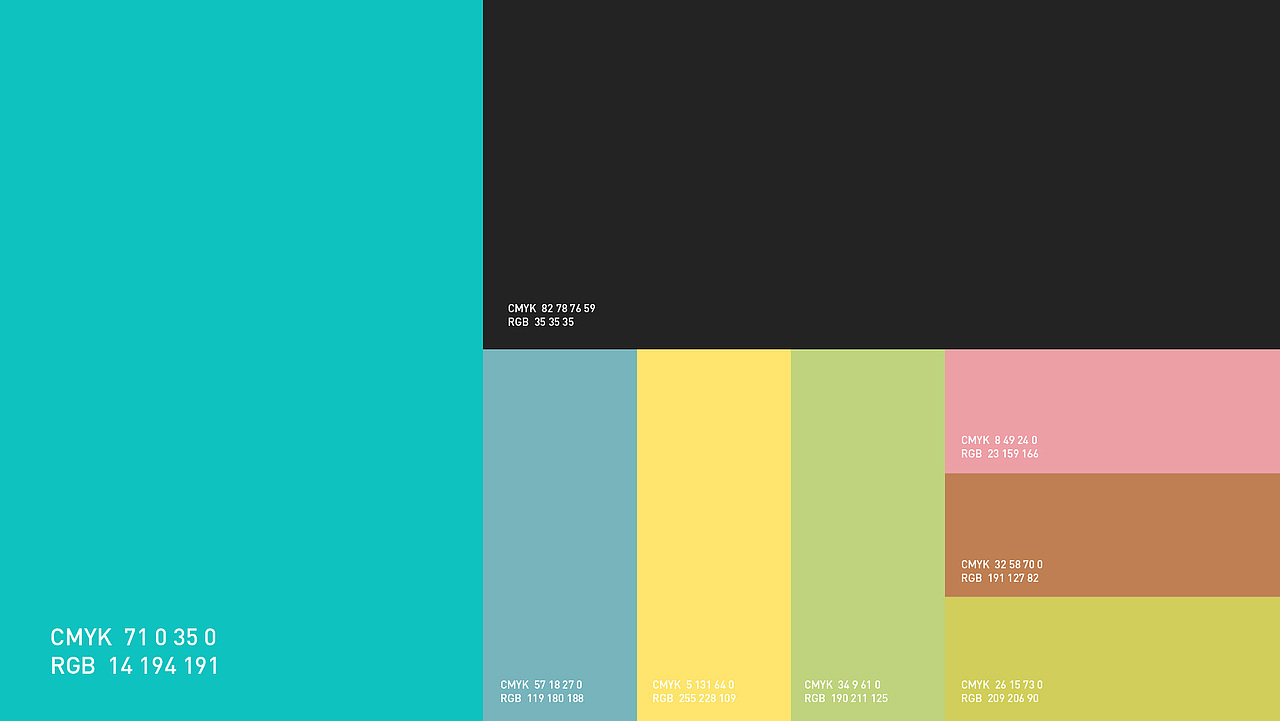Viewport: 1280px width, 721px height.
Task: Select the 'CMYK 82 78 76 59' label
Action: [x=551, y=308]
